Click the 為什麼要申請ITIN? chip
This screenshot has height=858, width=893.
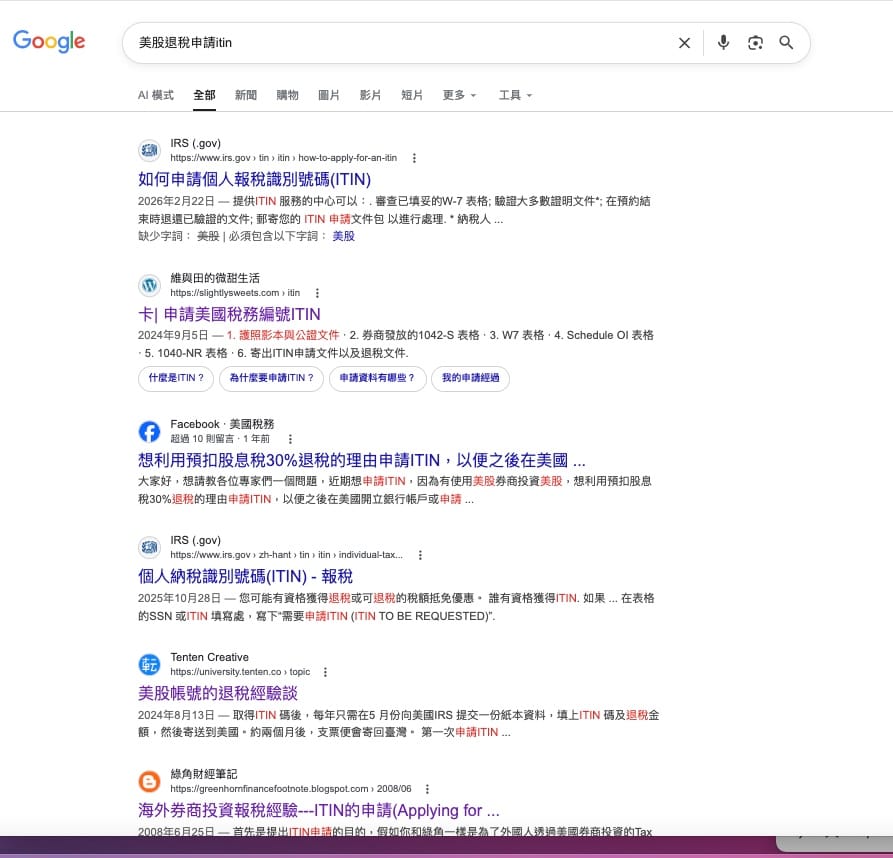click(x=271, y=378)
